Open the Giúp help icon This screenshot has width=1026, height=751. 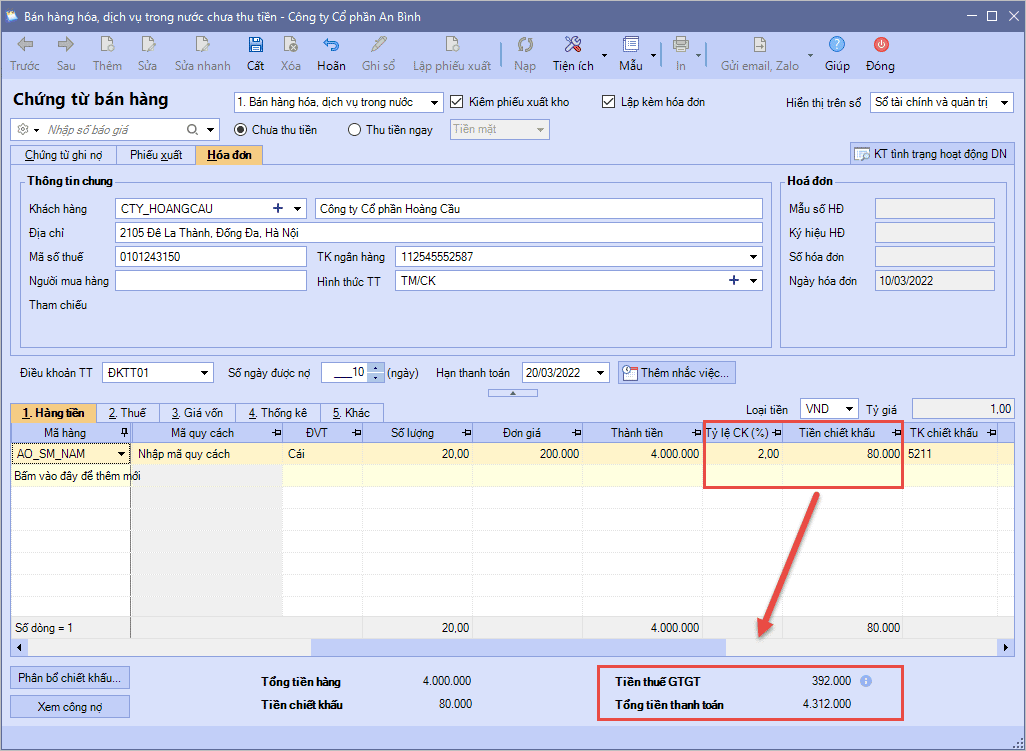(836, 44)
